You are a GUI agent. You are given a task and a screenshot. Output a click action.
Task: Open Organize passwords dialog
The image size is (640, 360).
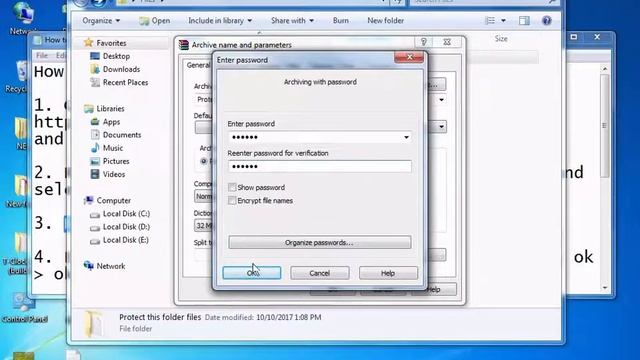tap(320, 242)
